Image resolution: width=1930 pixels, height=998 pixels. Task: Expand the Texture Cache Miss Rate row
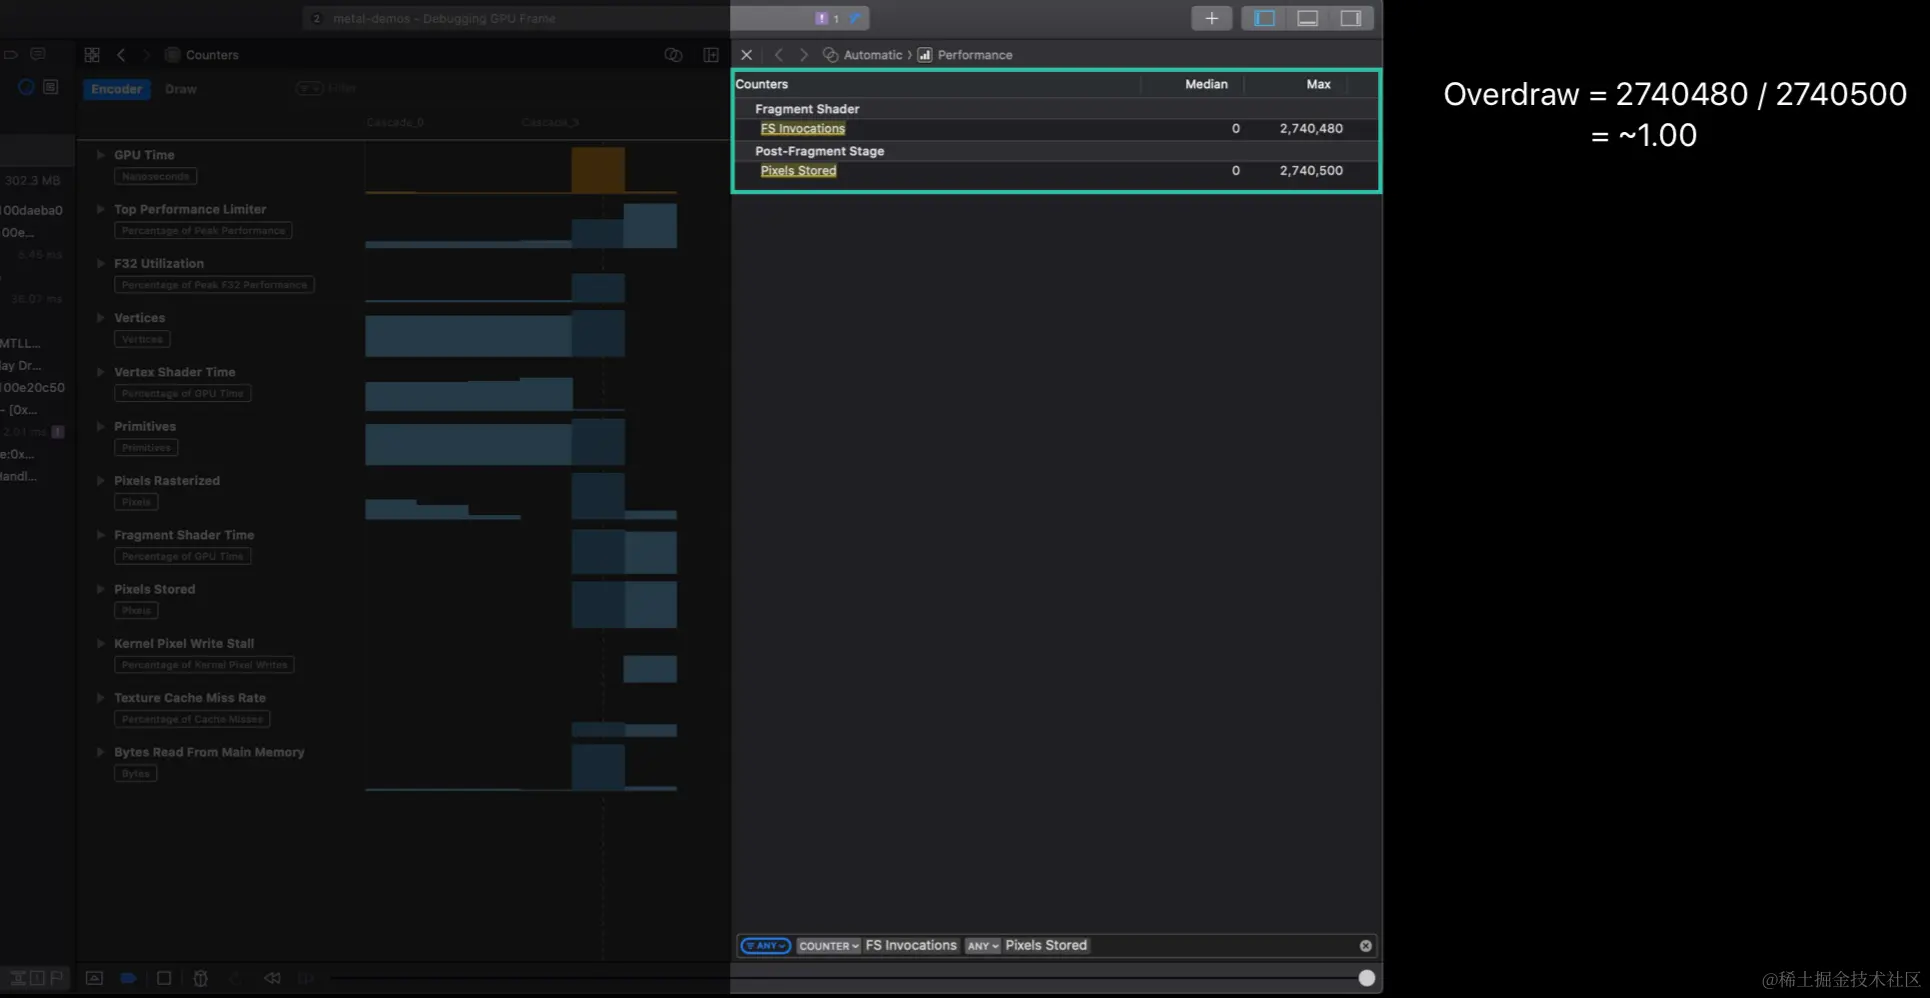tap(100, 698)
